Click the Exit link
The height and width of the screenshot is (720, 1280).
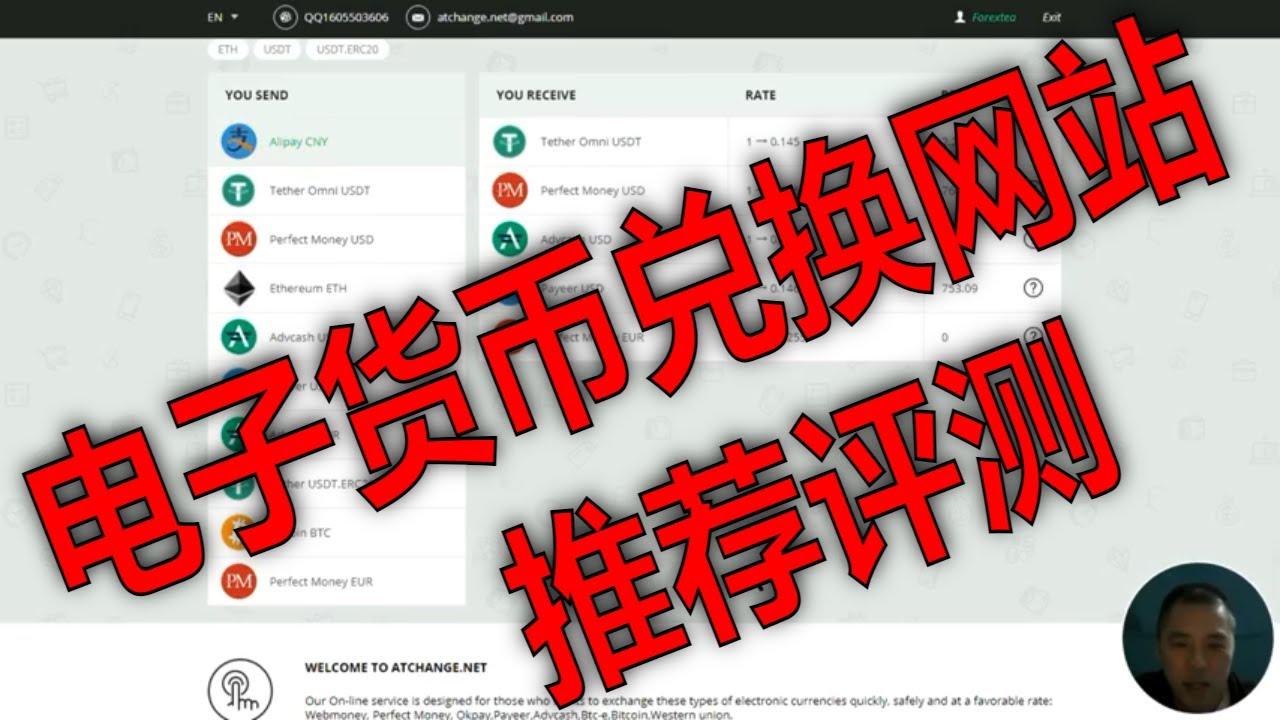click(1051, 17)
